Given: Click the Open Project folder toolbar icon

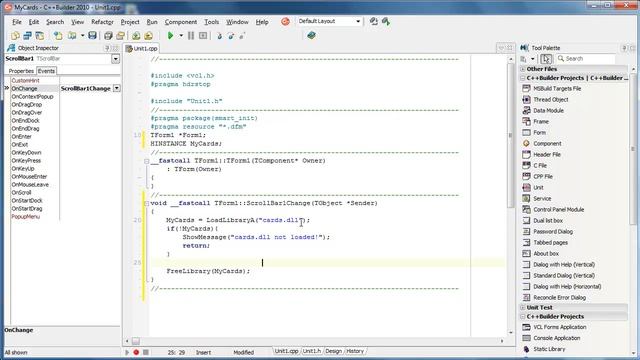Looking at the screenshot, I should pos(72,36).
